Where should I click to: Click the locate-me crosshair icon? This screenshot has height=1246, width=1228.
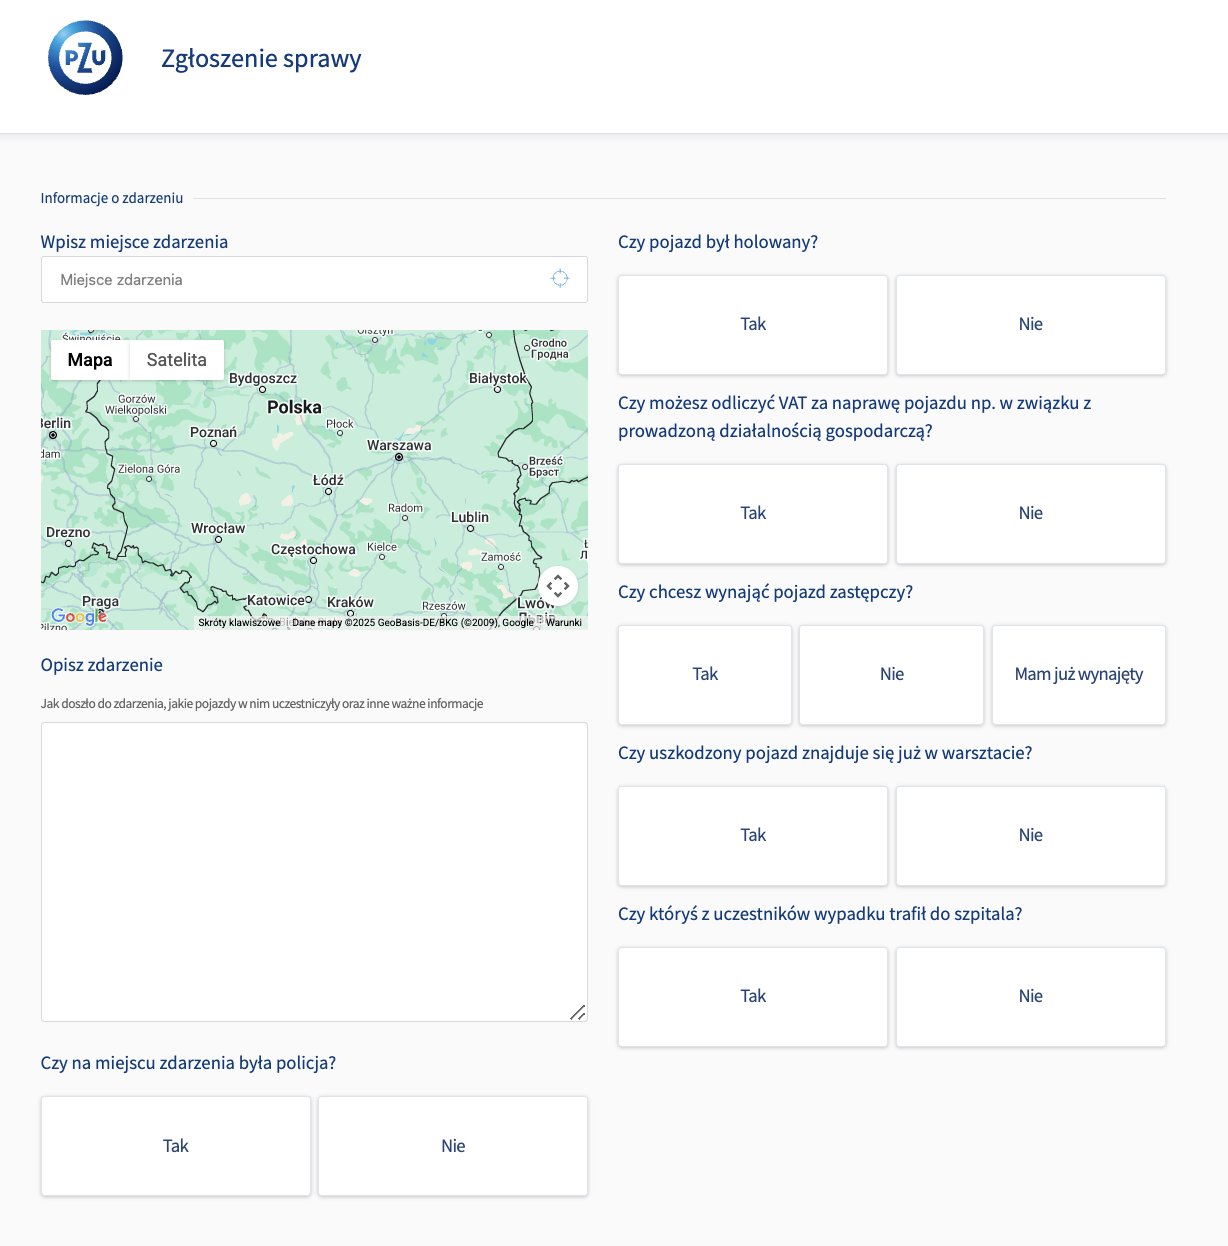(x=560, y=279)
